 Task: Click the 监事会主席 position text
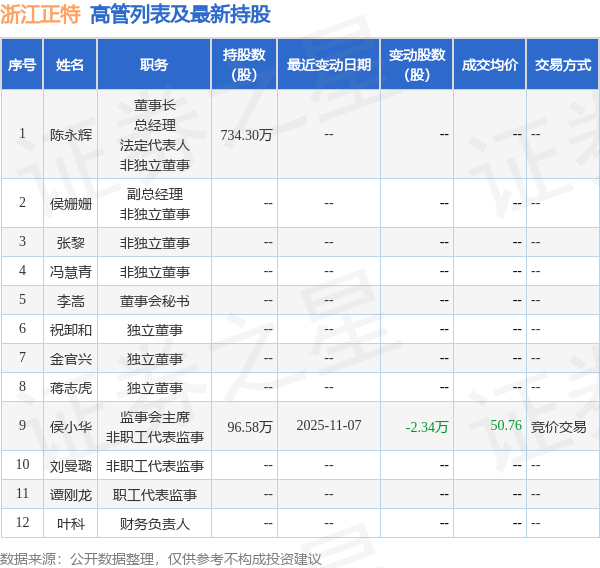[x=155, y=417]
